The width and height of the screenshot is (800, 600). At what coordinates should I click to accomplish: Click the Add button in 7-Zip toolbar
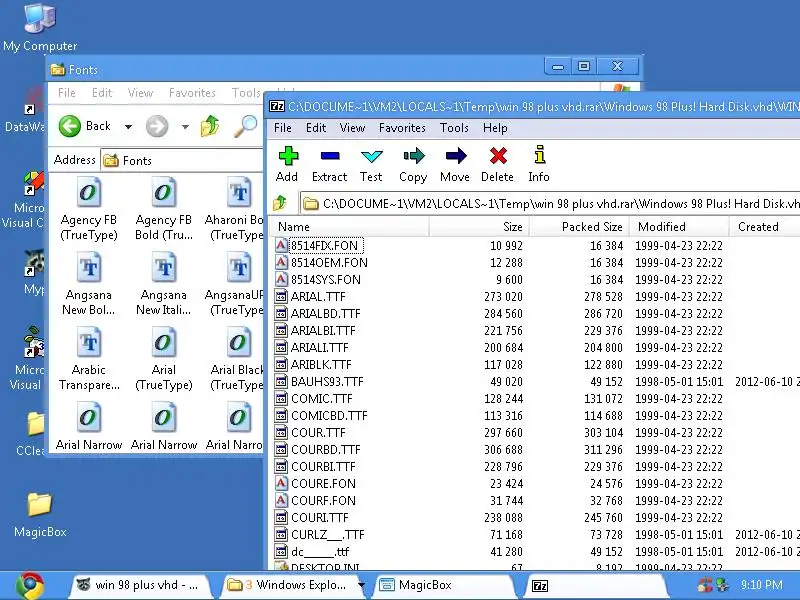[x=287, y=164]
